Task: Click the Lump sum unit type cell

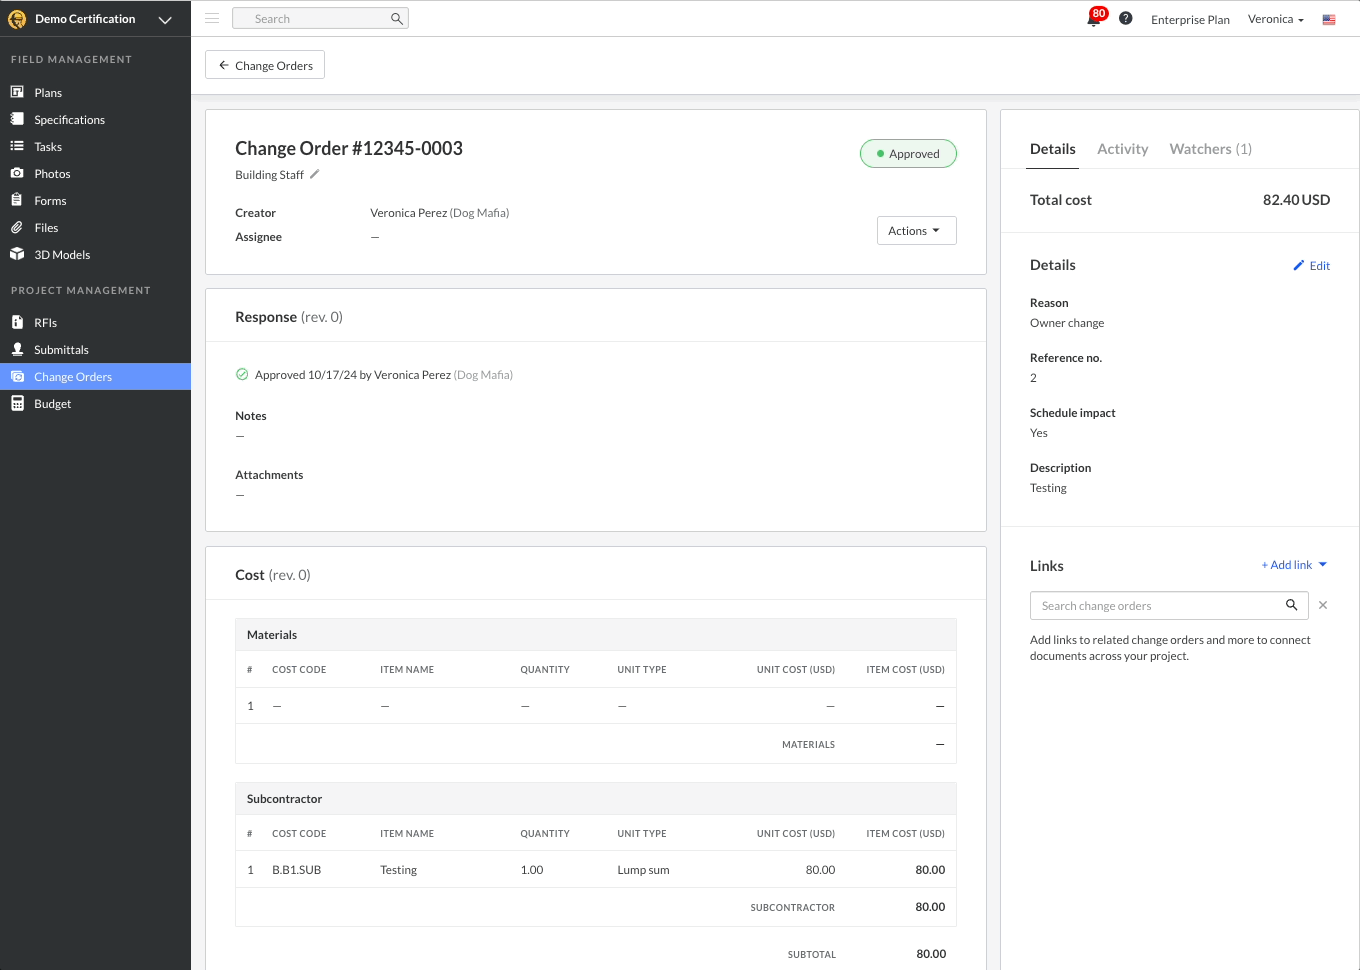Action: coord(643,869)
